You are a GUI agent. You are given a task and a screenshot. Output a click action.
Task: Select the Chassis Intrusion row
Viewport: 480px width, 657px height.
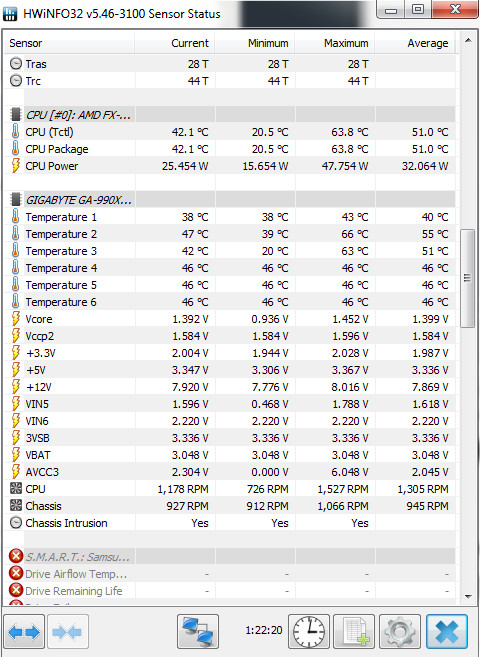230,523
